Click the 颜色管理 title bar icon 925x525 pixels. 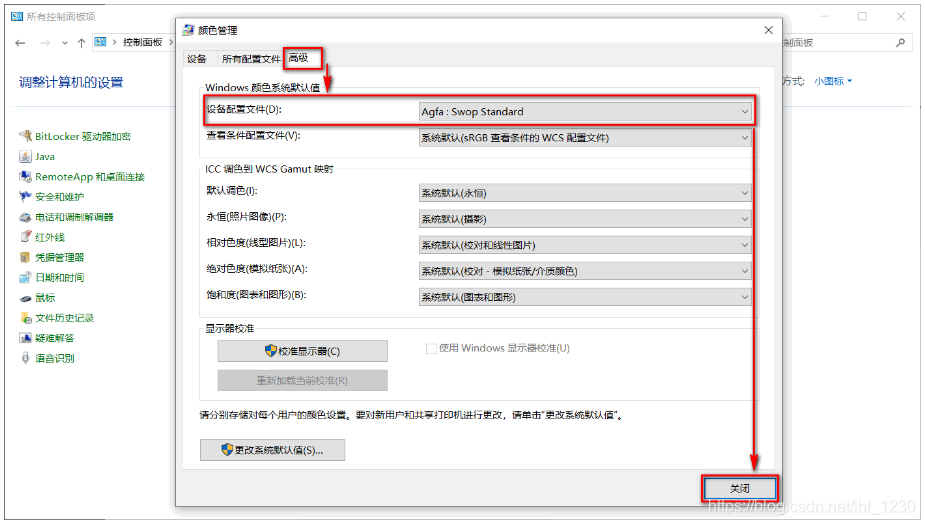(188, 30)
